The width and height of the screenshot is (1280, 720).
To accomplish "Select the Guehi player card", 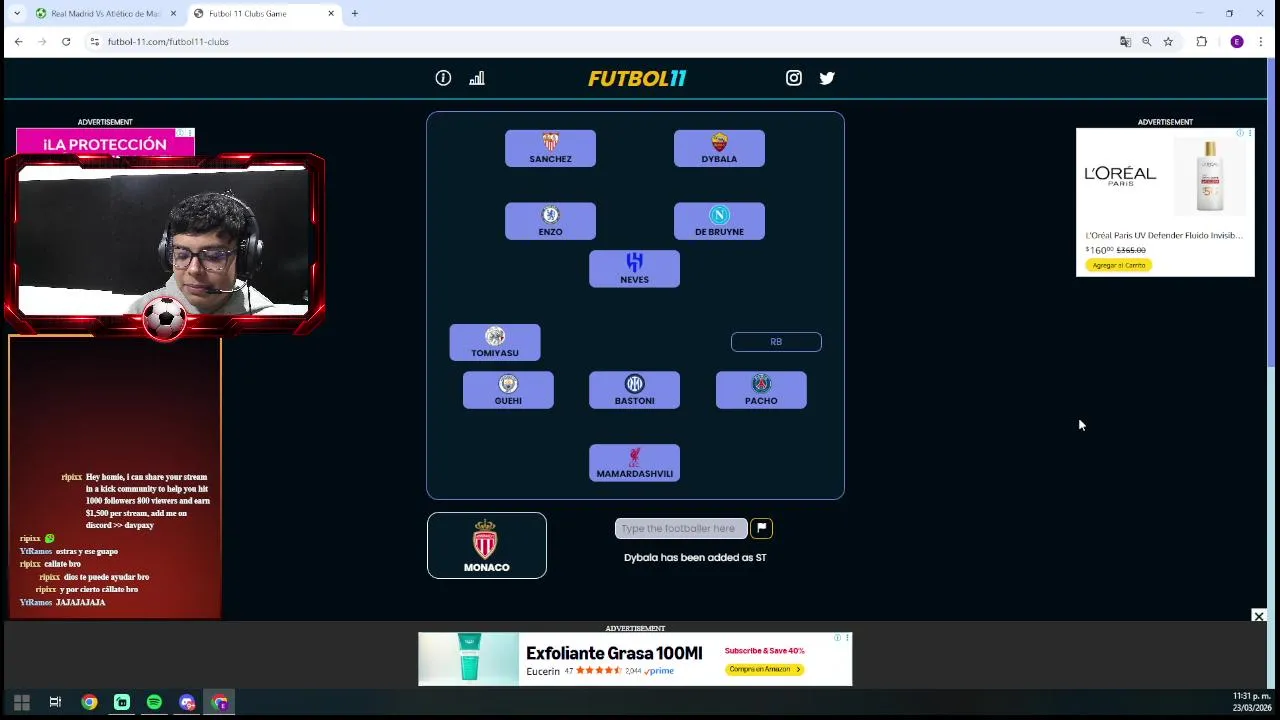I will 508,390.
